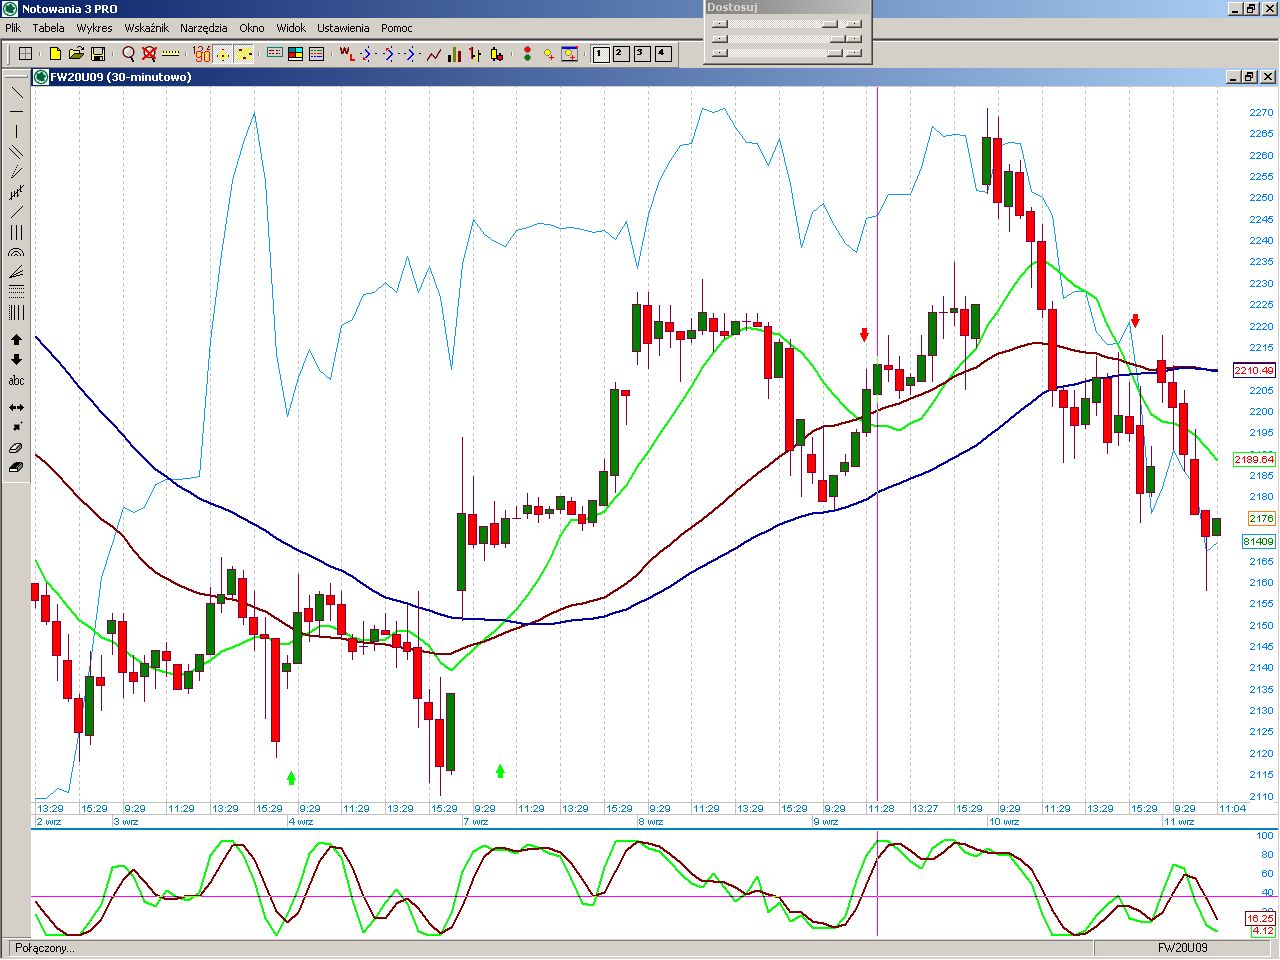This screenshot has width=1280, height=960.
Task: Click the zoom-window magnifier icon
Action: pos(570,53)
